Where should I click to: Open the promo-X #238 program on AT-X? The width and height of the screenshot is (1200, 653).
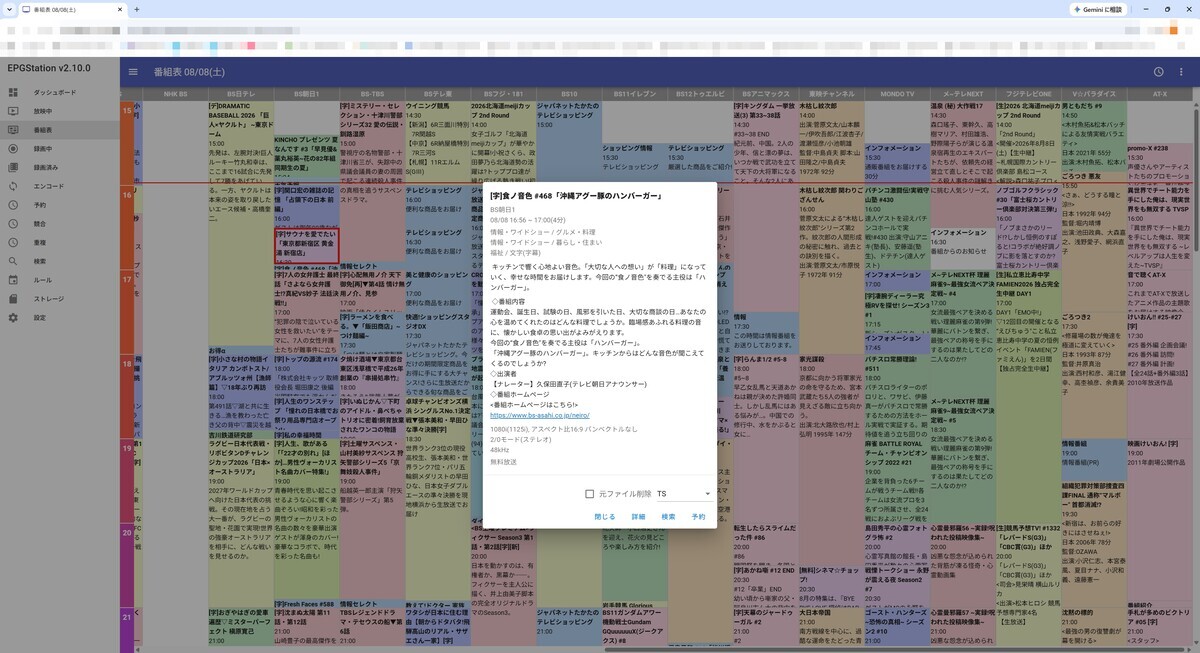click(x=1160, y=163)
